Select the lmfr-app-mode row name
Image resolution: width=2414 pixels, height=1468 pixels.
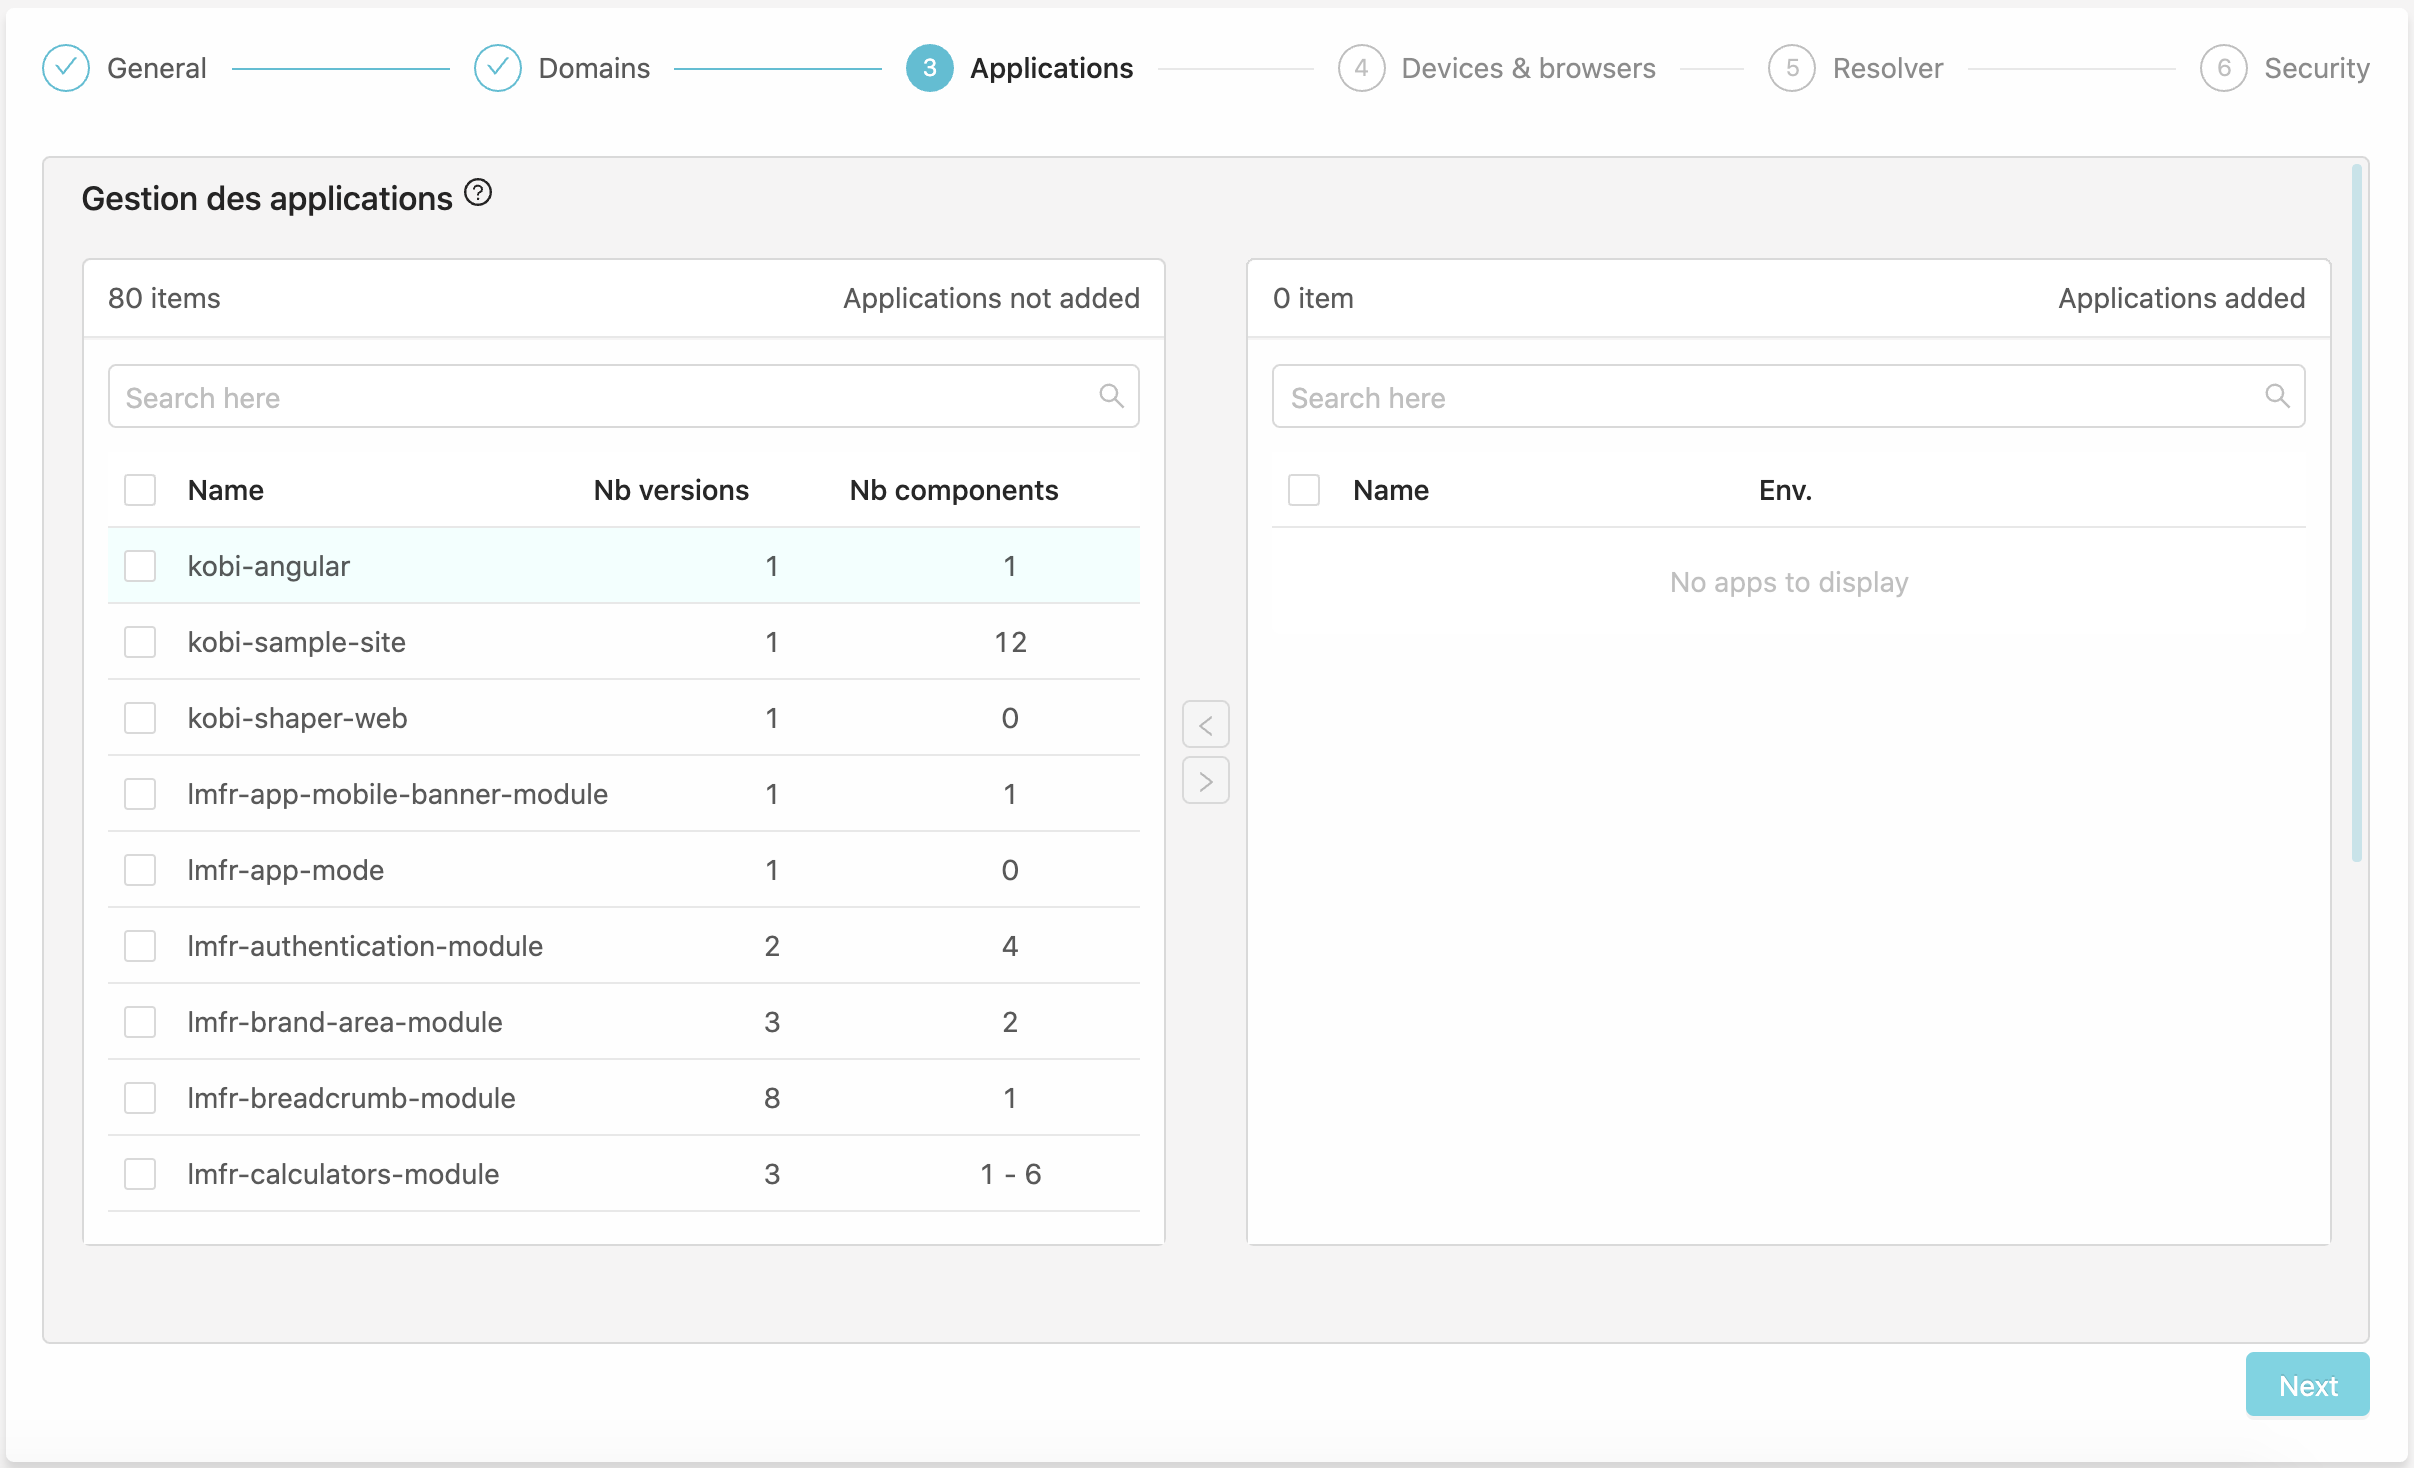tap(285, 870)
